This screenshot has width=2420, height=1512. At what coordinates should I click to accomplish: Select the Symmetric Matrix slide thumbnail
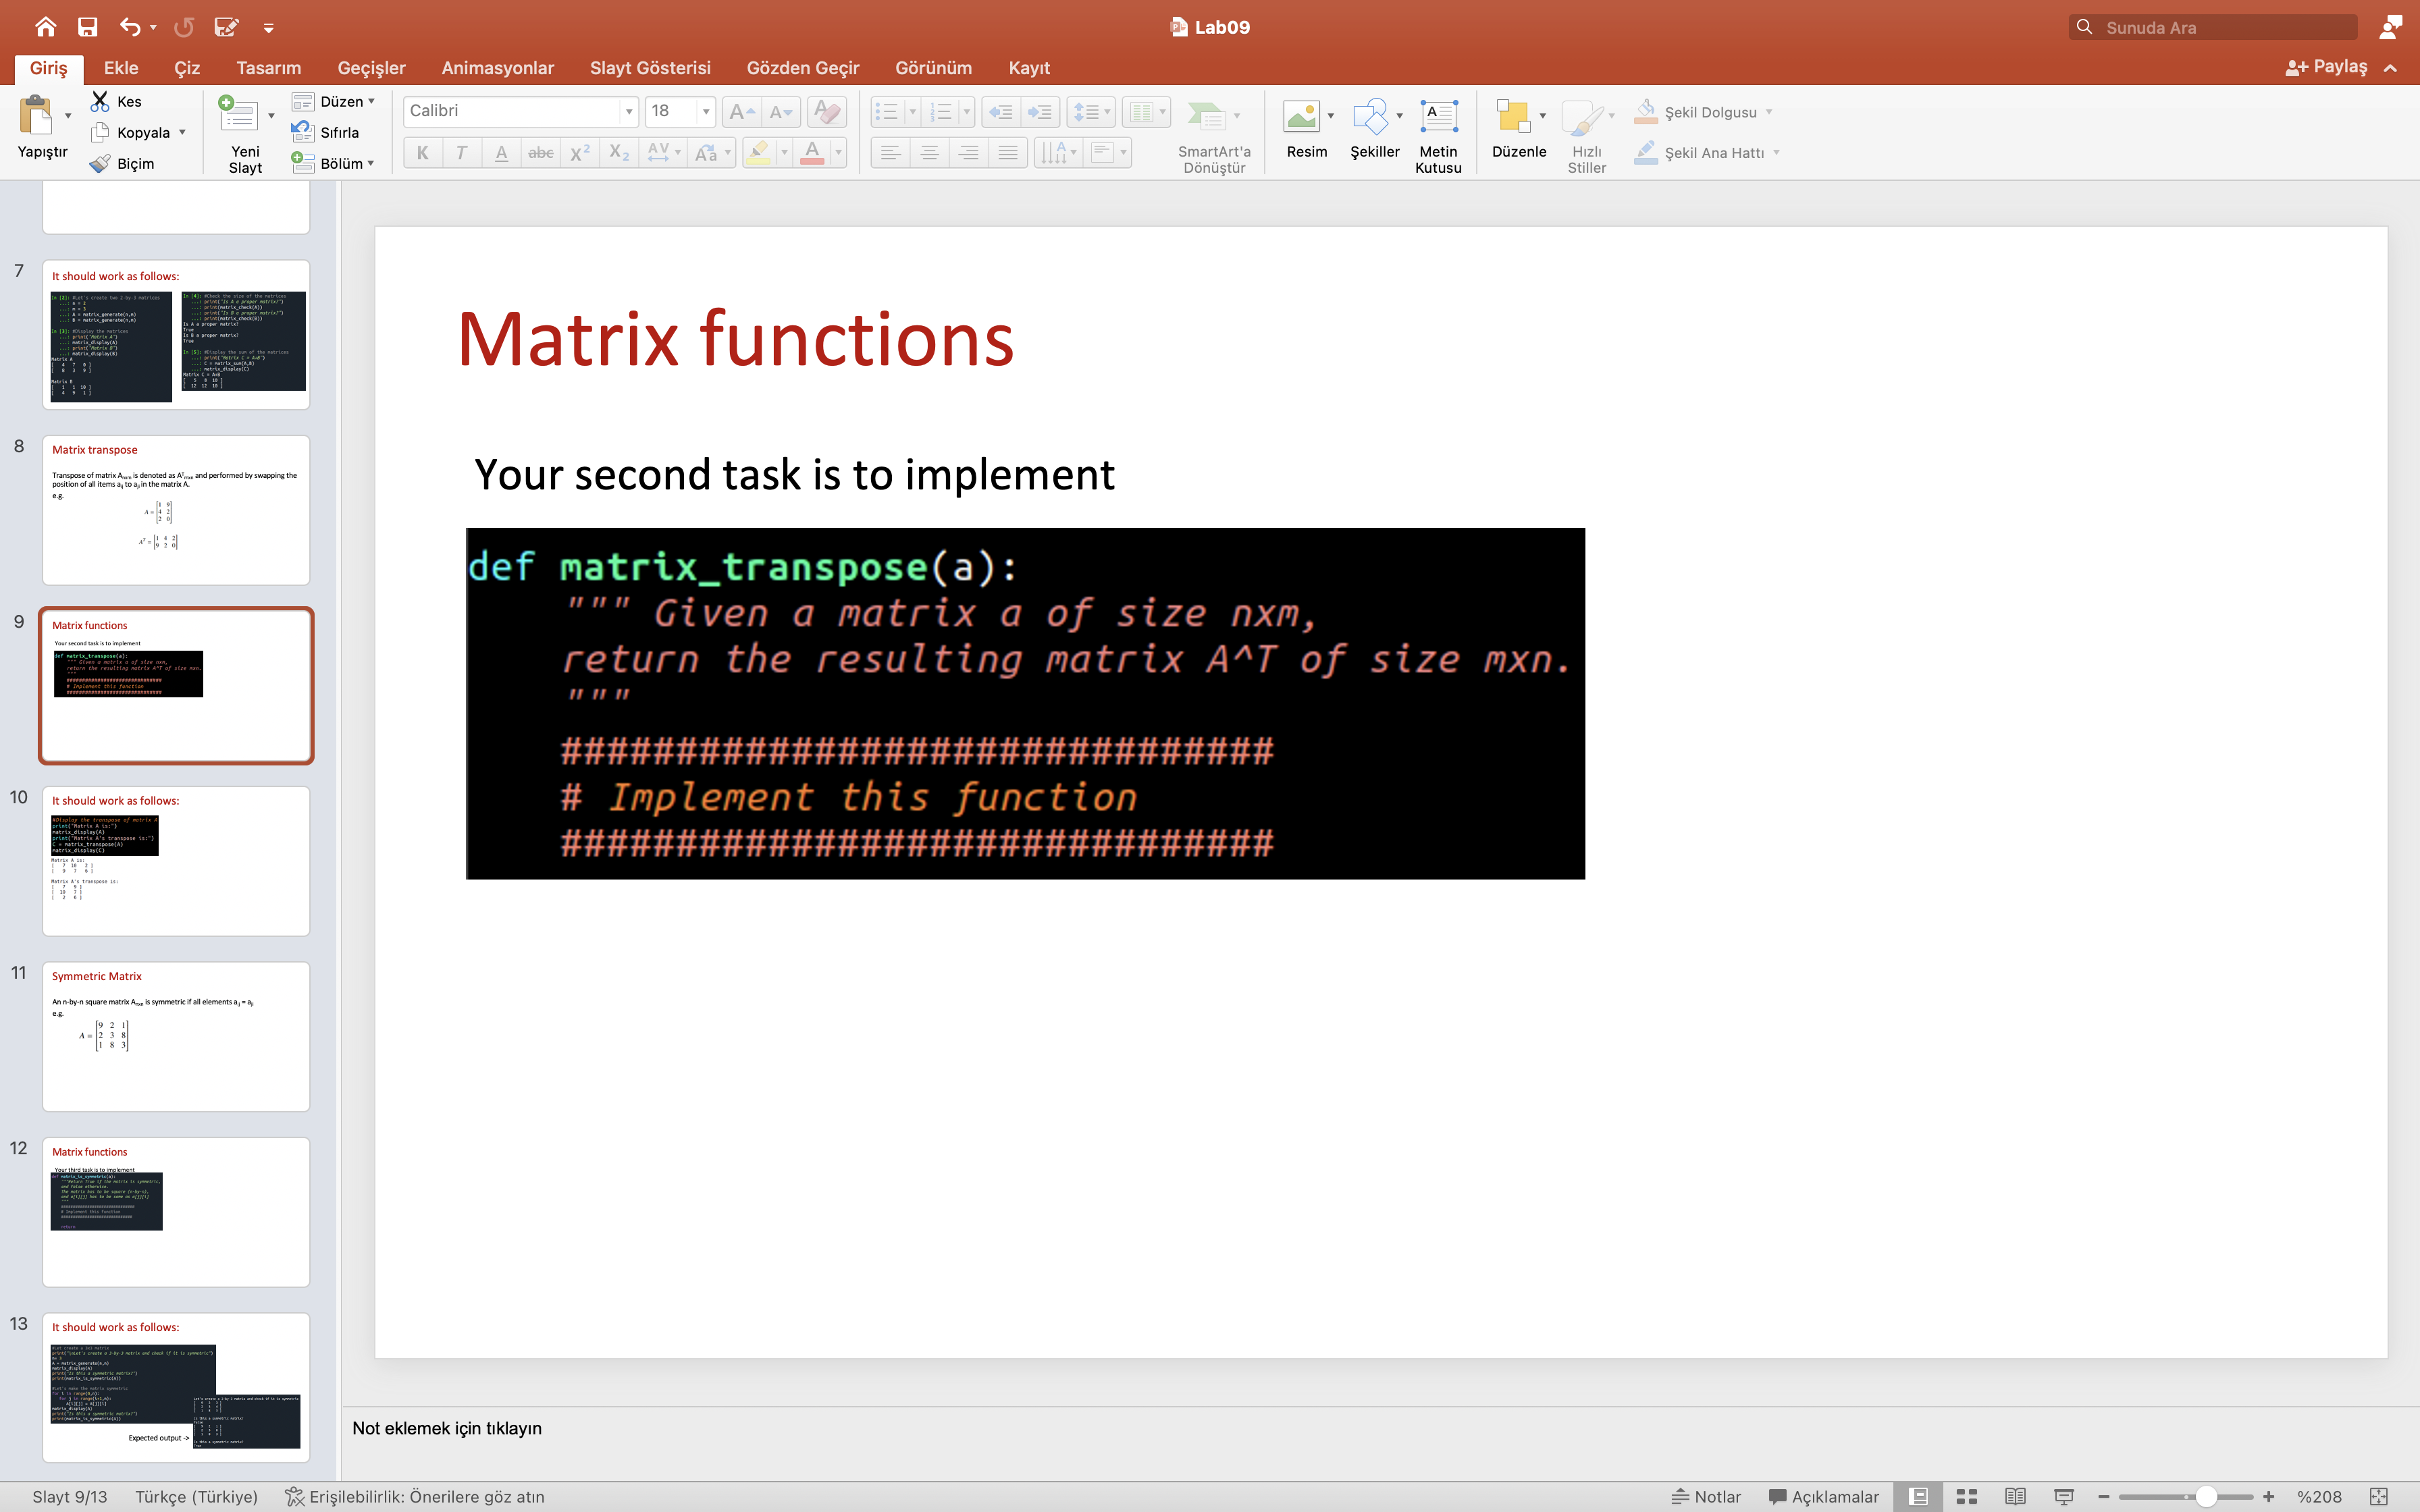pos(176,1036)
